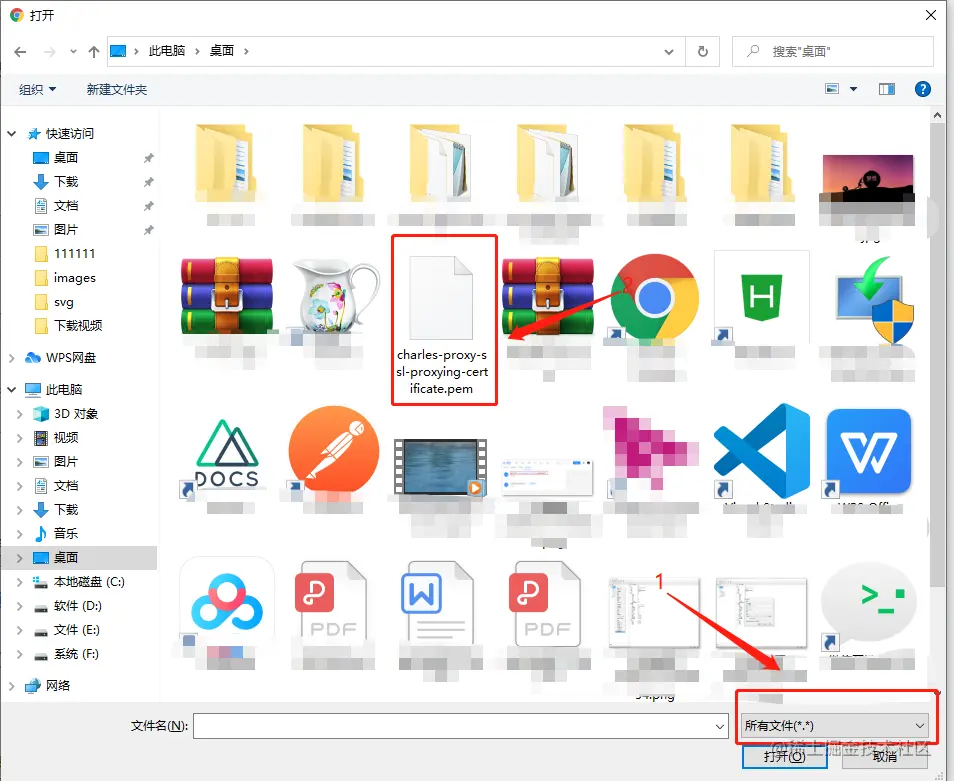Screen dimensions: 954x781
Task: Select the video file with film-strip thumbnail
Action: (440, 467)
